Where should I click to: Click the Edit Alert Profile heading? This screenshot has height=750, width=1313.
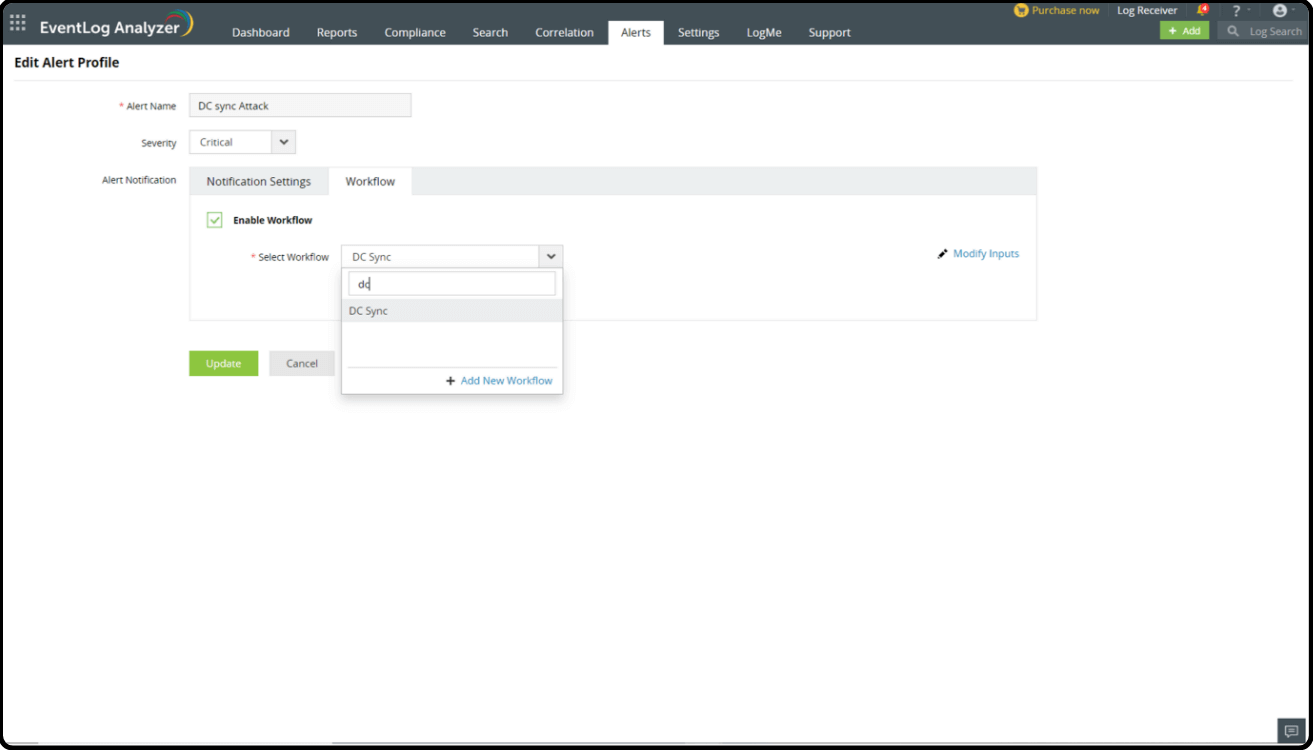pos(67,62)
